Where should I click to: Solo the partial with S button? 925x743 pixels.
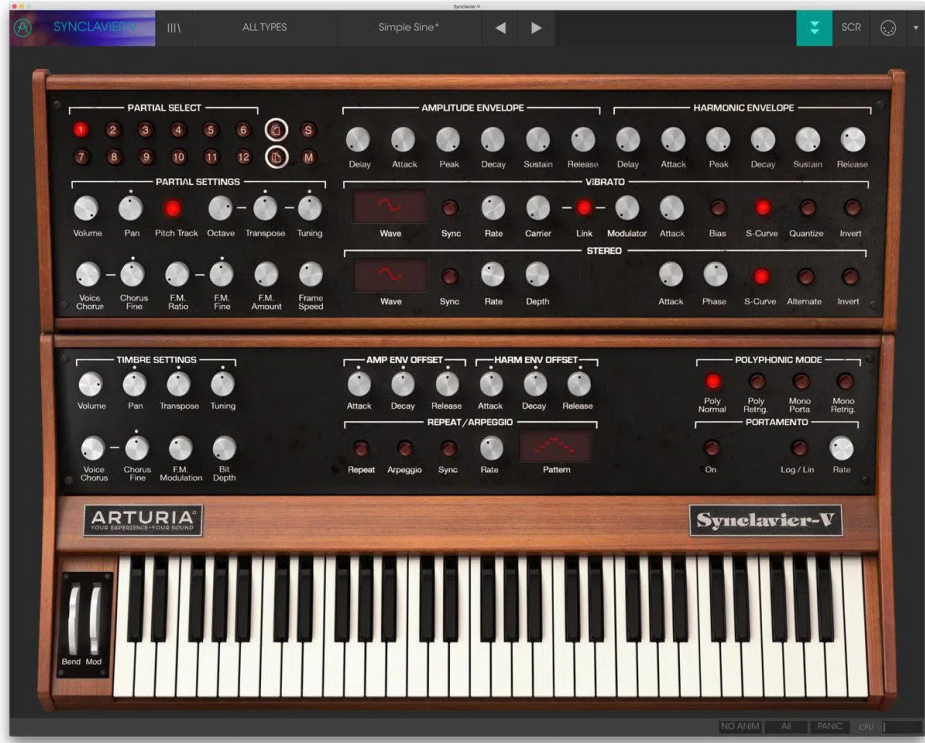click(308, 130)
